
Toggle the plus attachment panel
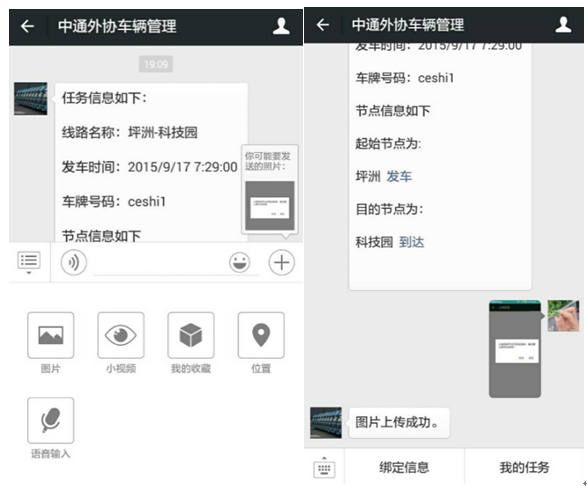point(282,262)
